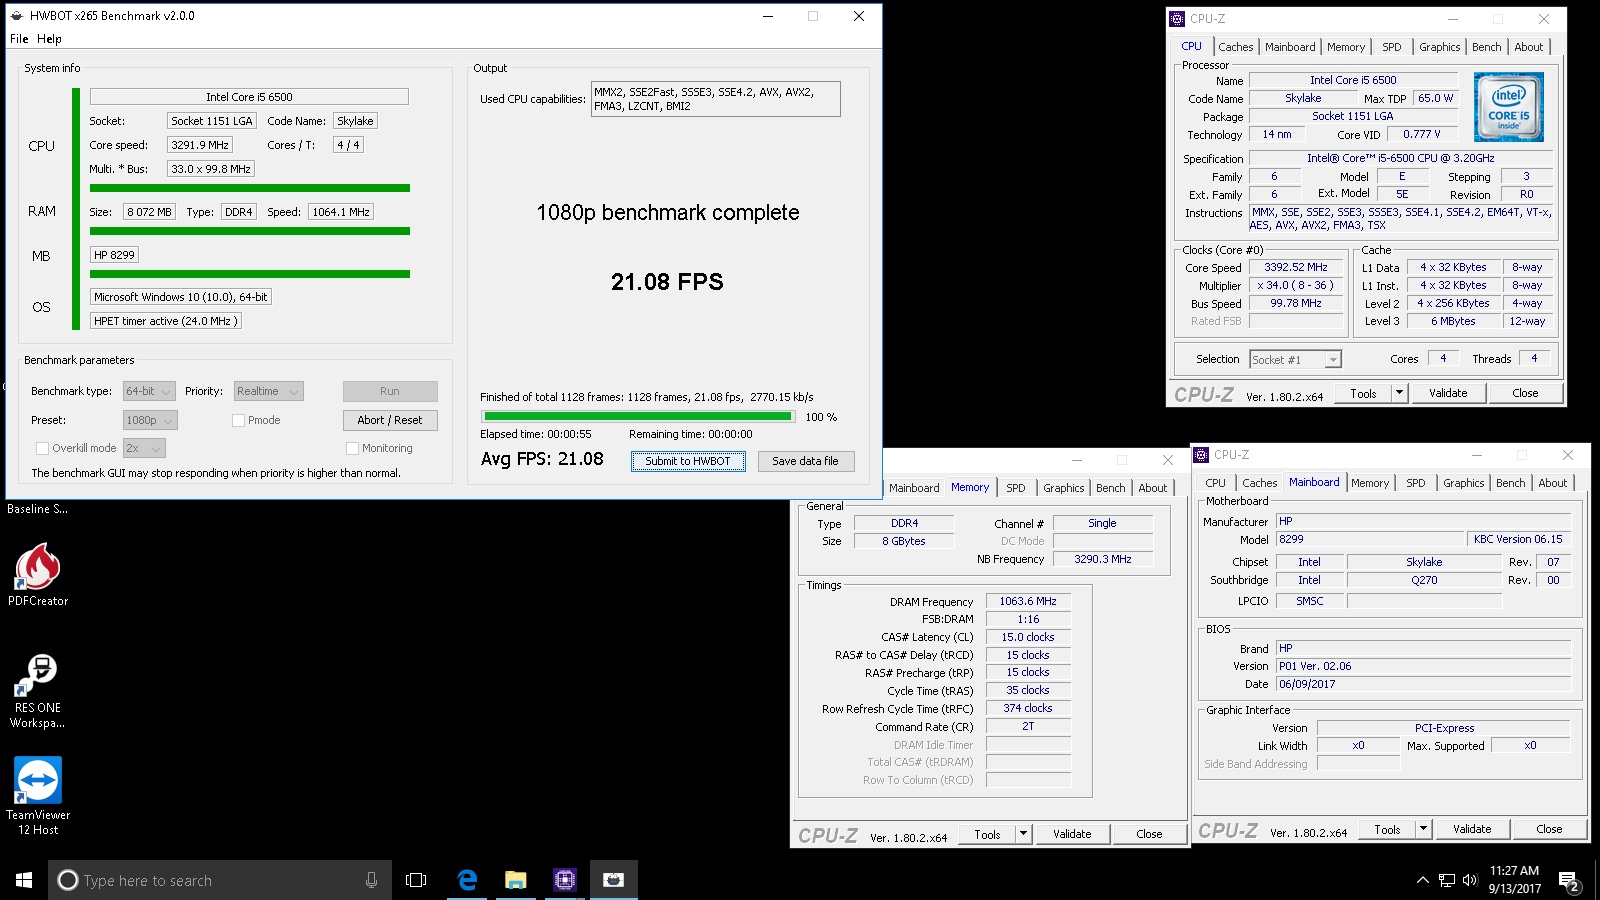Viewport: 1600px width, 900px height.
Task: Expand Tools arrow in CPU-Z Mainboard window
Action: (x=1423, y=829)
